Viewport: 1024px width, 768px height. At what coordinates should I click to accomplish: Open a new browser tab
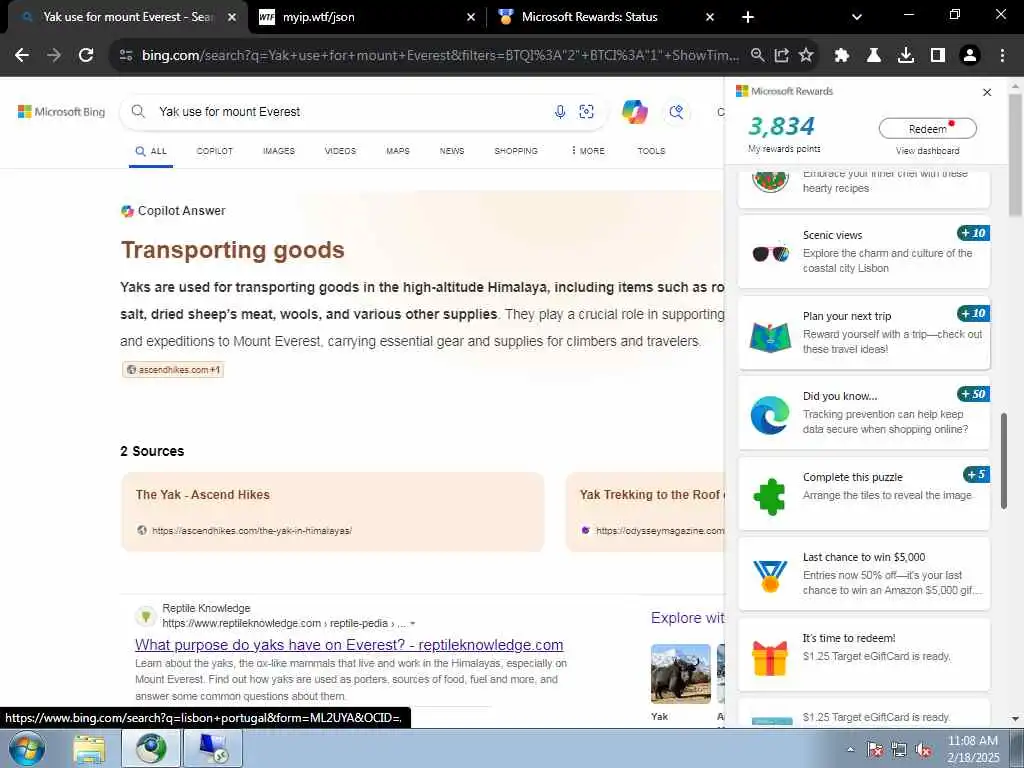pyautogui.click(x=748, y=17)
